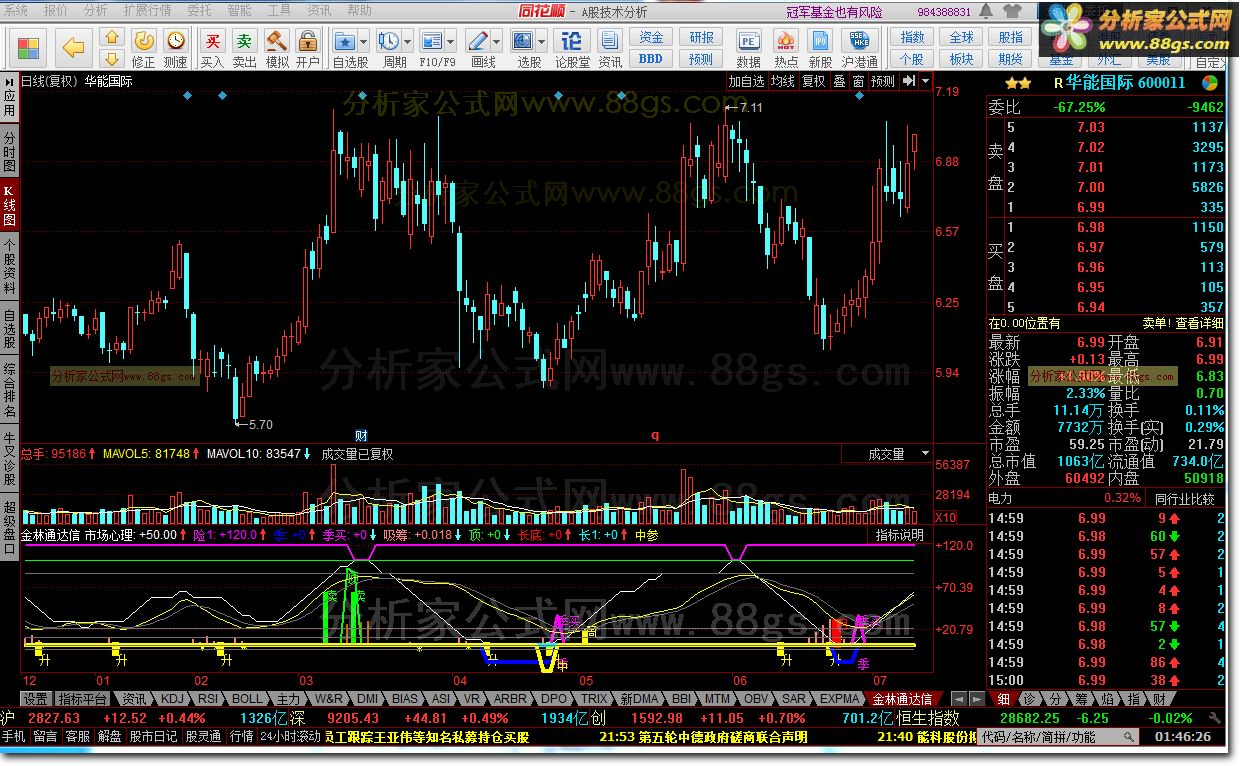Switch to the BOLL indicator tab
The width and height of the screenshot is (1241, 766).
point(247,699)
